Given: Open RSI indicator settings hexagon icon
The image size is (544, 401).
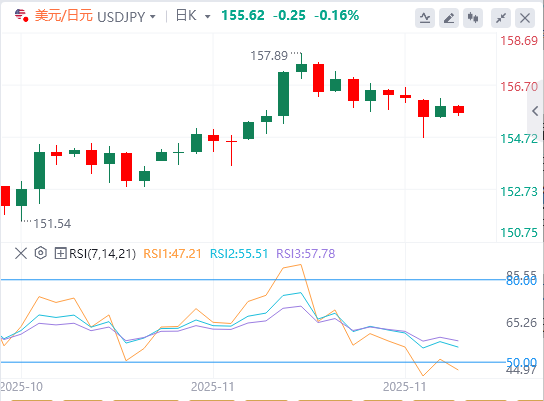Looking at the screenshot, I should 41,253.
